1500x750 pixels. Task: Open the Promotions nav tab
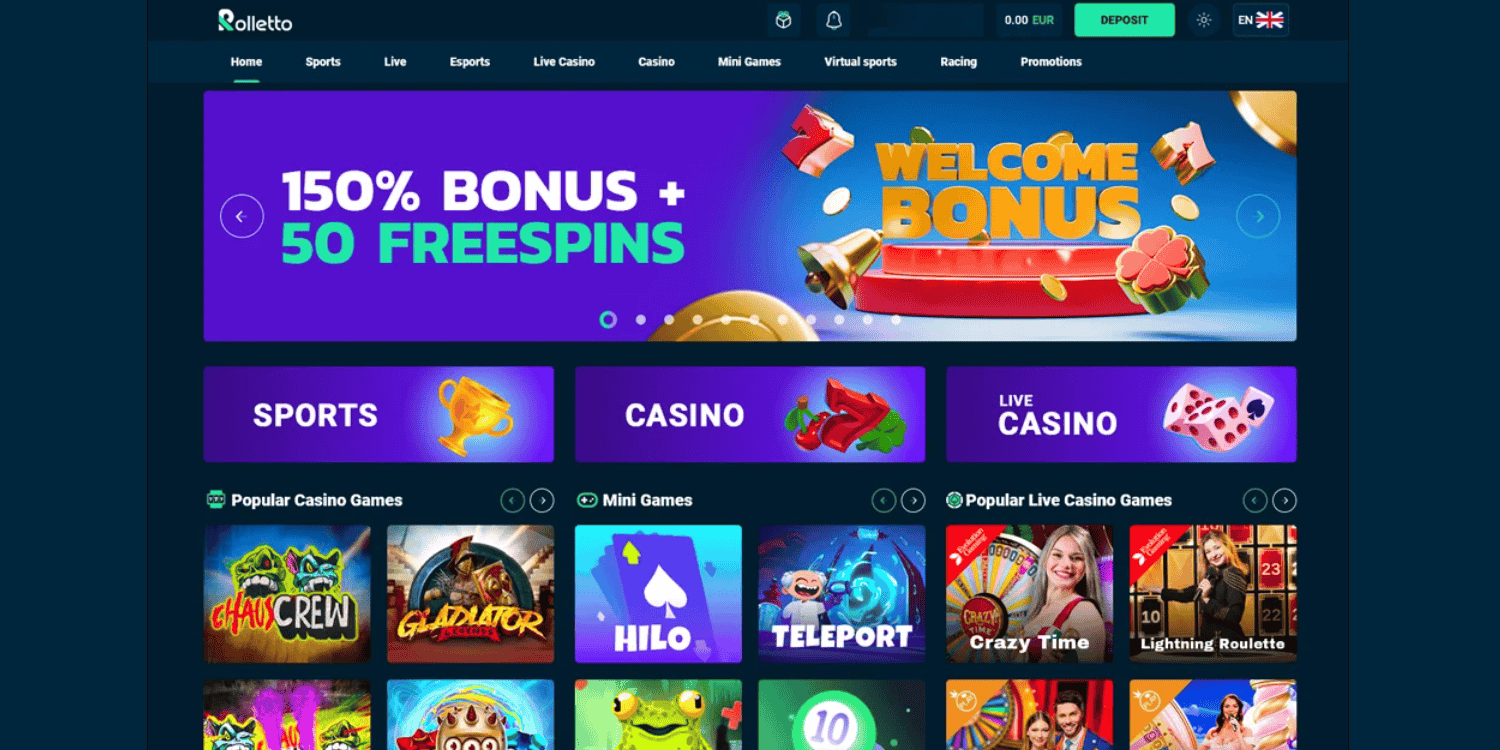[x=1051, y=62]
